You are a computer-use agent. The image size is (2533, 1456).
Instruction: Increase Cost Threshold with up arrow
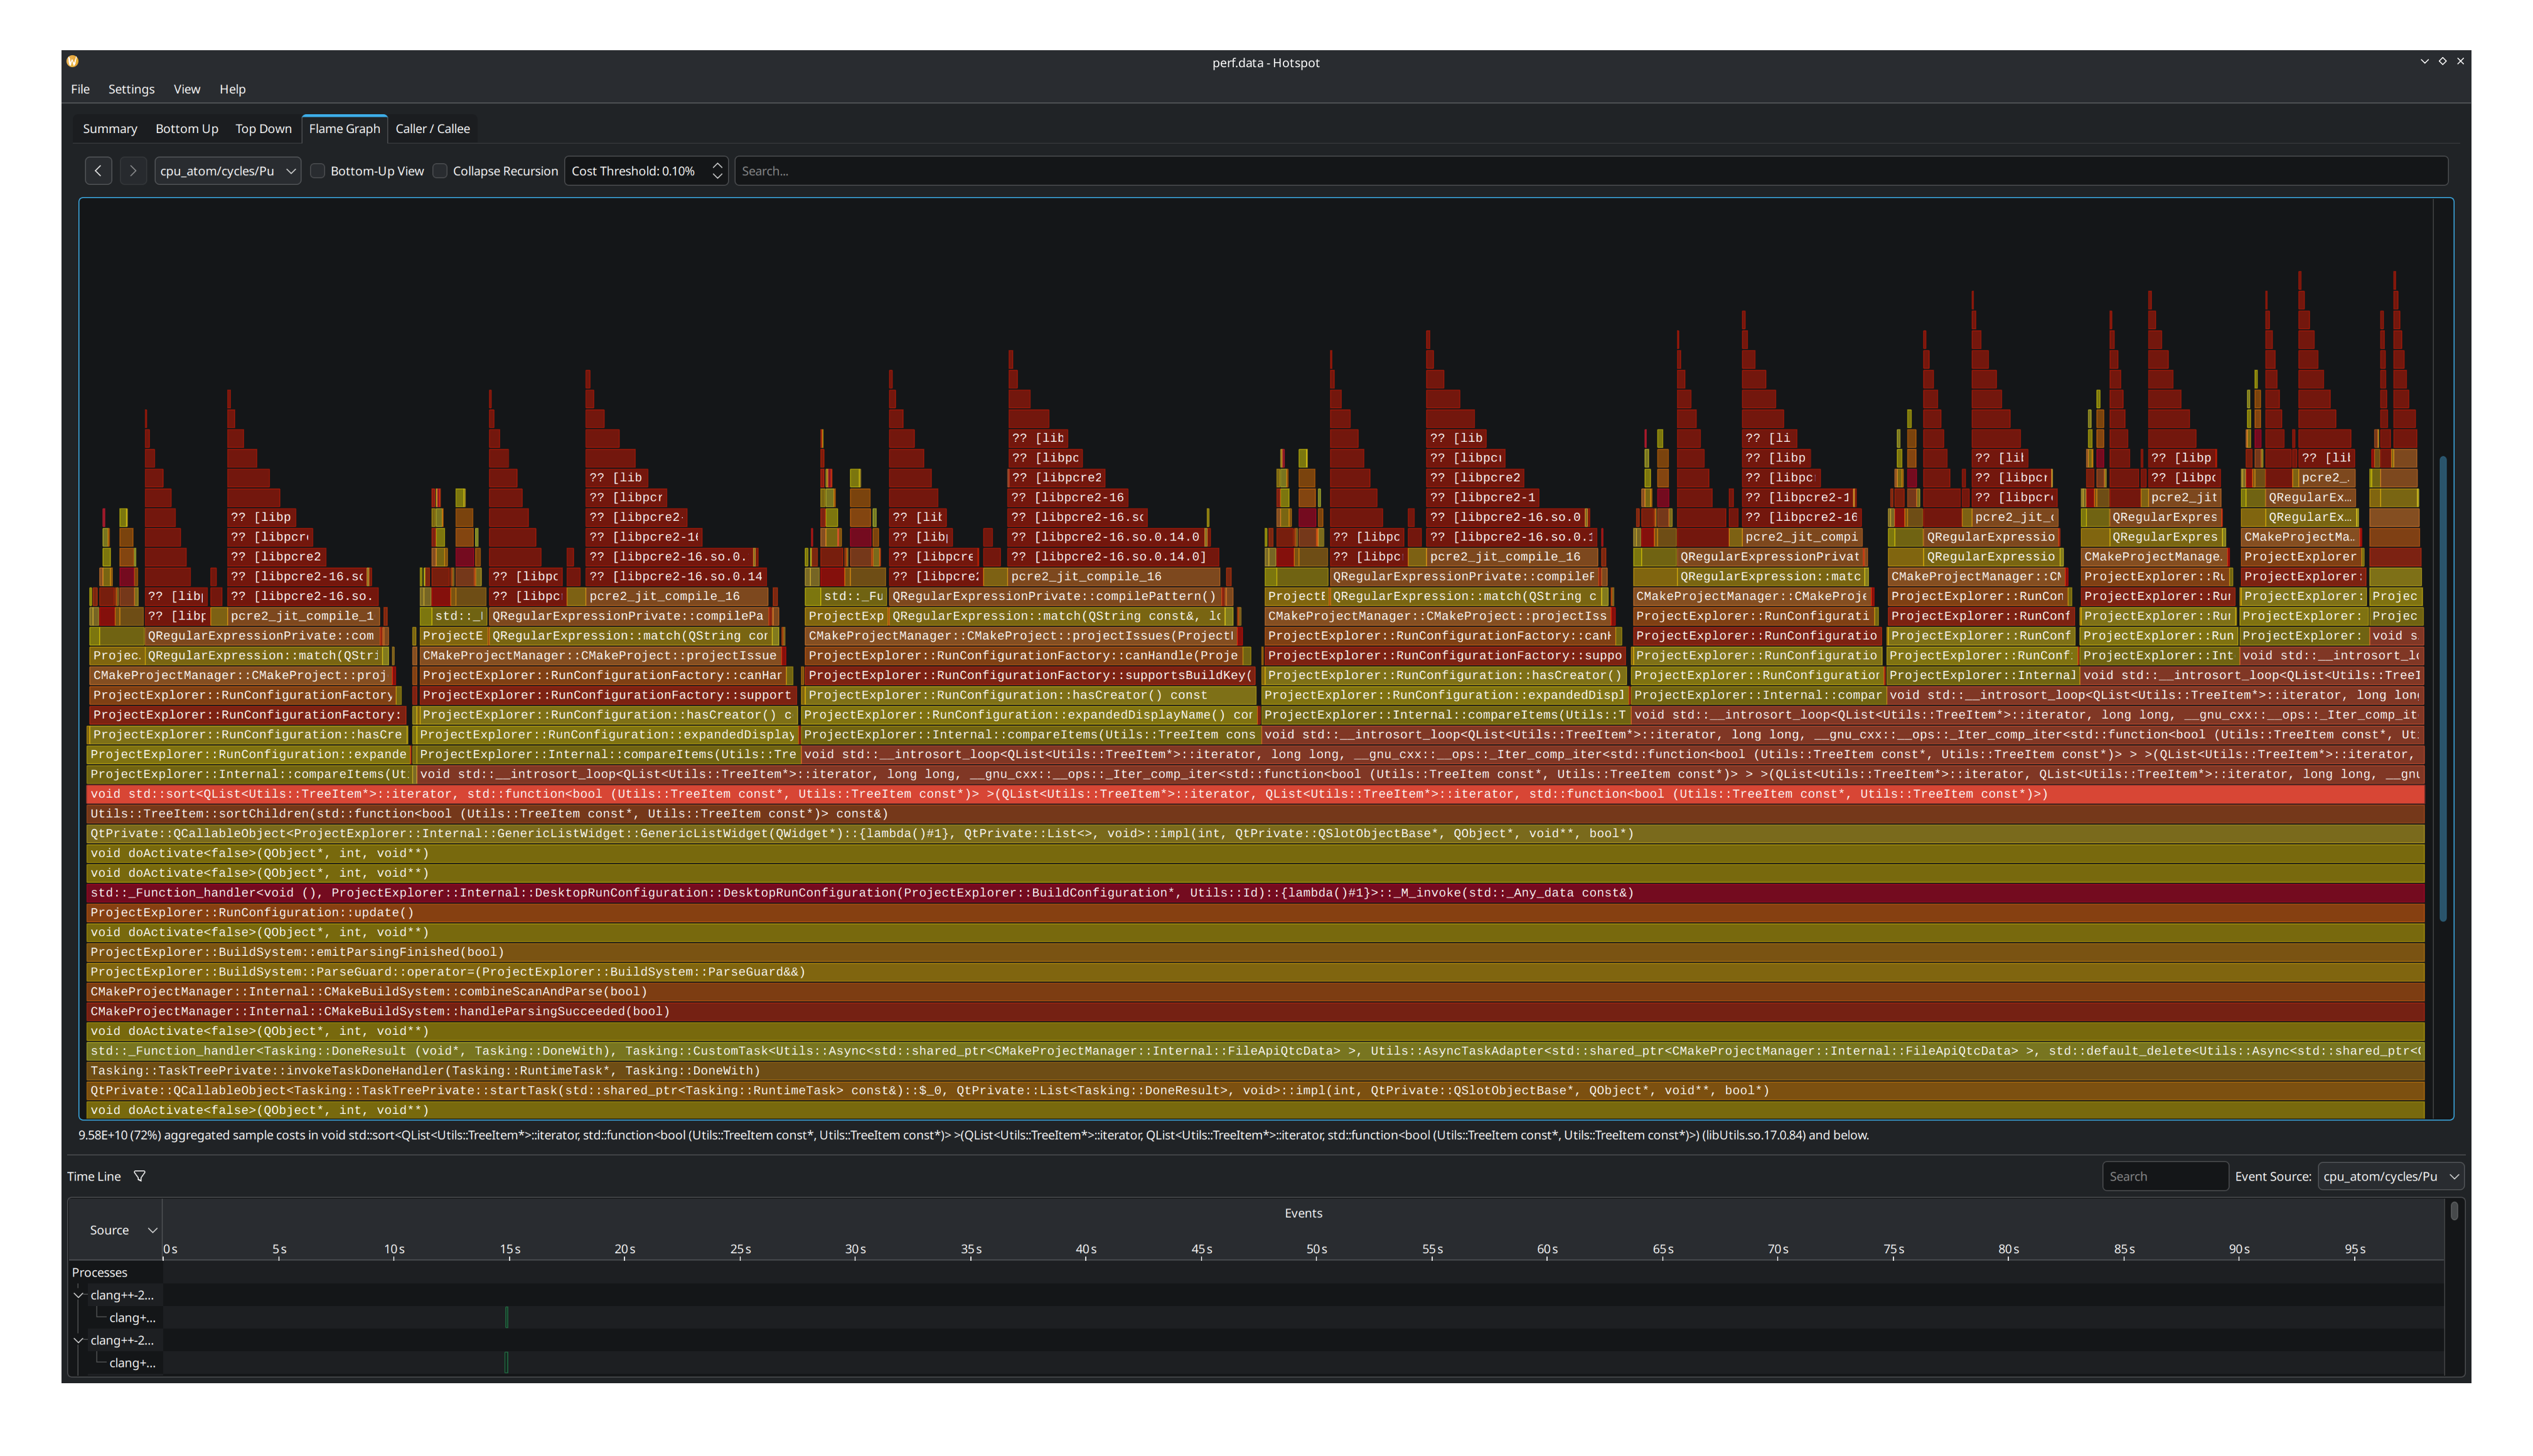717,165
